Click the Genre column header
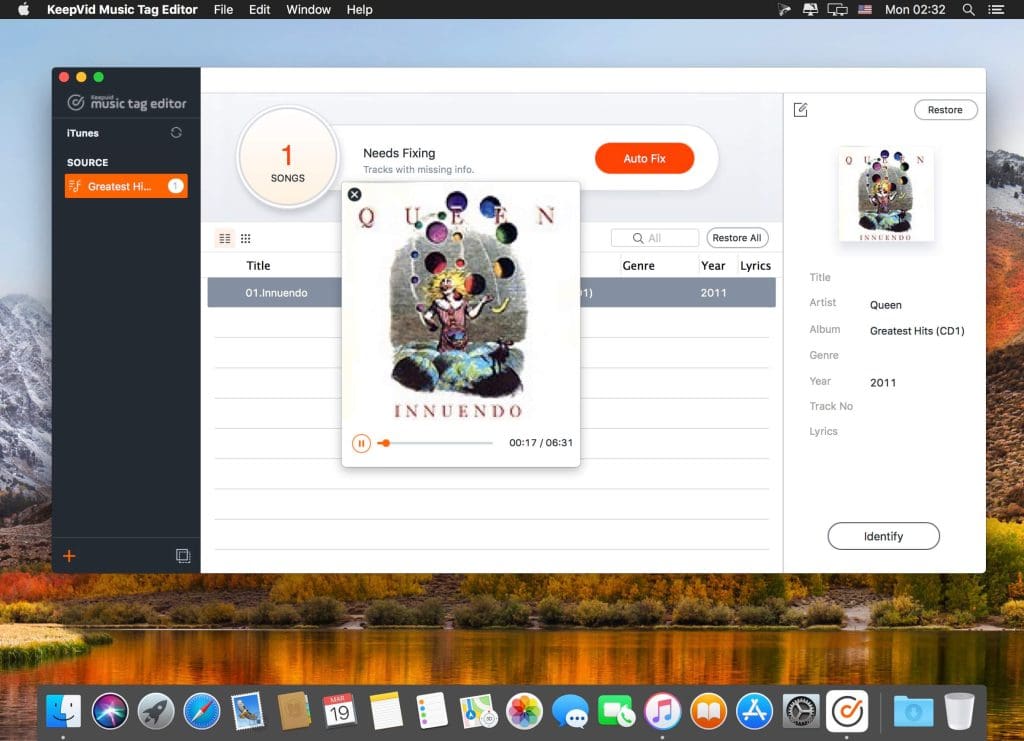Image resolution: width=1024 pixels, height=741 pixels. [x=640, y=265]
